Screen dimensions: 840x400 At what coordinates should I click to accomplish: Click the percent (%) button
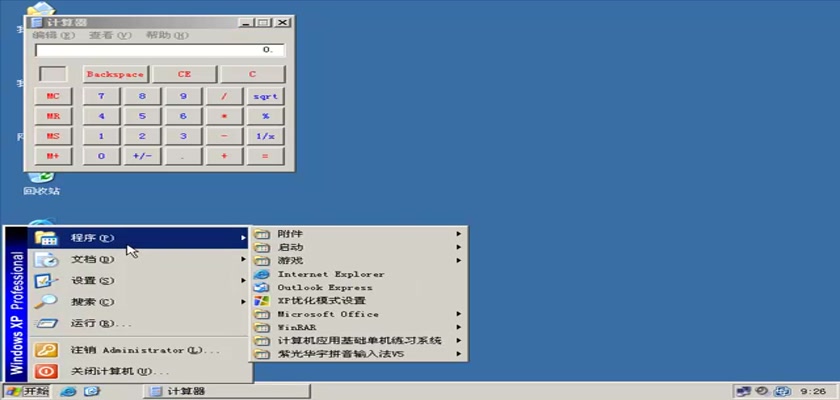point(265,116)
